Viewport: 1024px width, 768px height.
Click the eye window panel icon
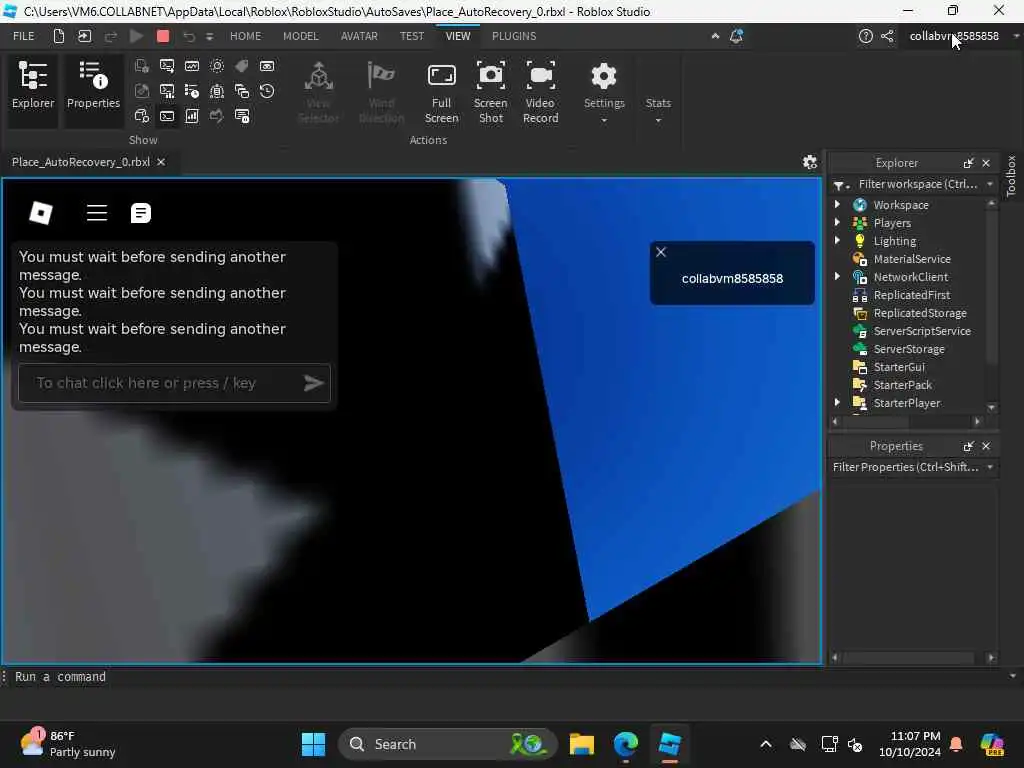point(267,66)
